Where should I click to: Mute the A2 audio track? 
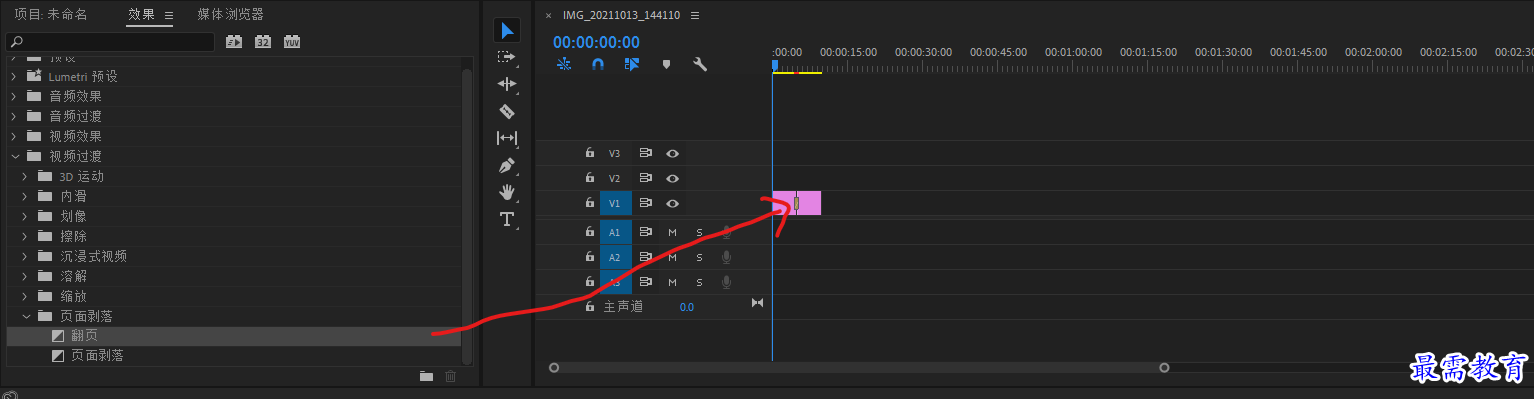tap(673, 257)
